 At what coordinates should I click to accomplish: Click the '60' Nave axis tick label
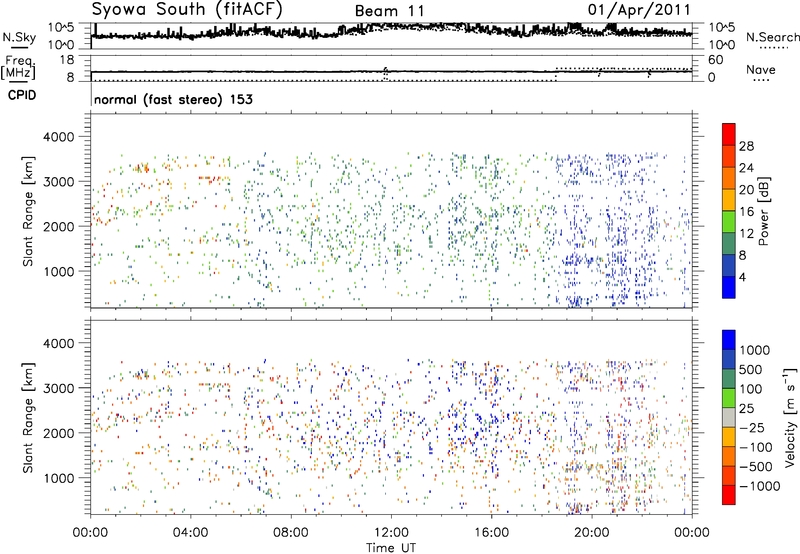pyautogui.click(x=715, y=60)
